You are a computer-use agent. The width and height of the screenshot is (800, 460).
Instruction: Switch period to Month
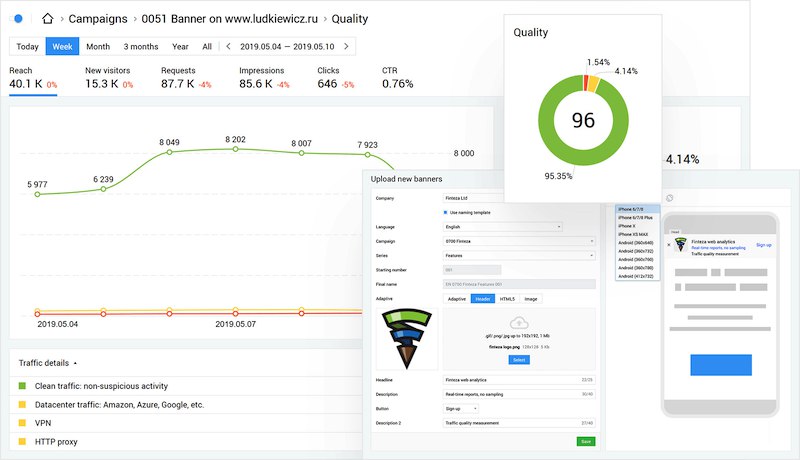tap(98, 46)
